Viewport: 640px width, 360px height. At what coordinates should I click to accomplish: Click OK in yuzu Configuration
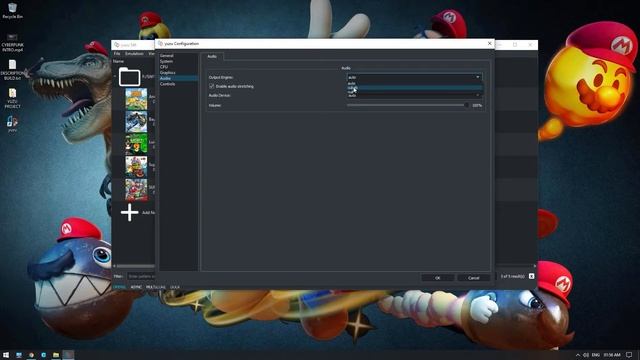[x=437, y=278]
